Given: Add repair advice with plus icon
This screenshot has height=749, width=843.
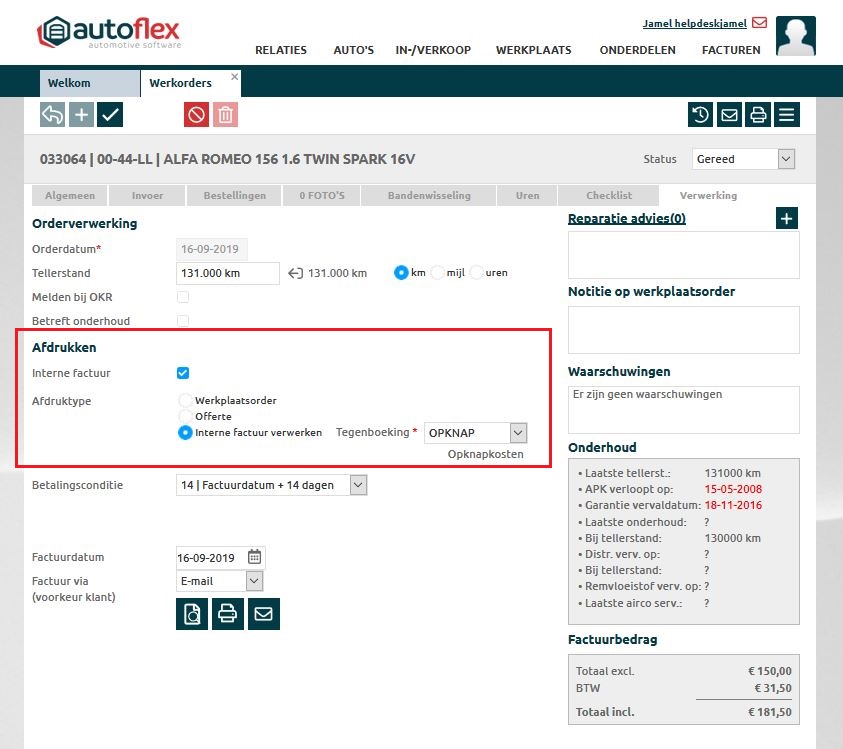Looking at the screenshot, I should [787, 218].
